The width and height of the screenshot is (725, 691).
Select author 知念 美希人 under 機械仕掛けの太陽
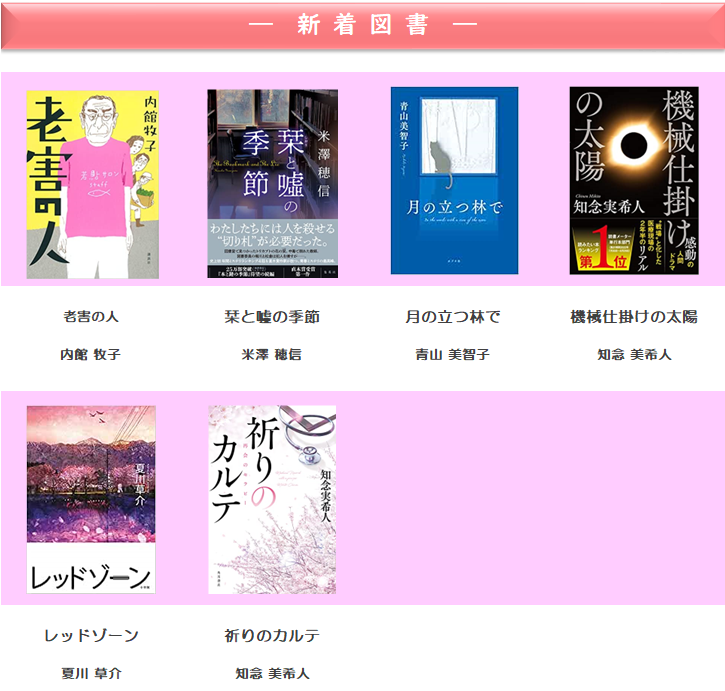[x=634, y=355]
